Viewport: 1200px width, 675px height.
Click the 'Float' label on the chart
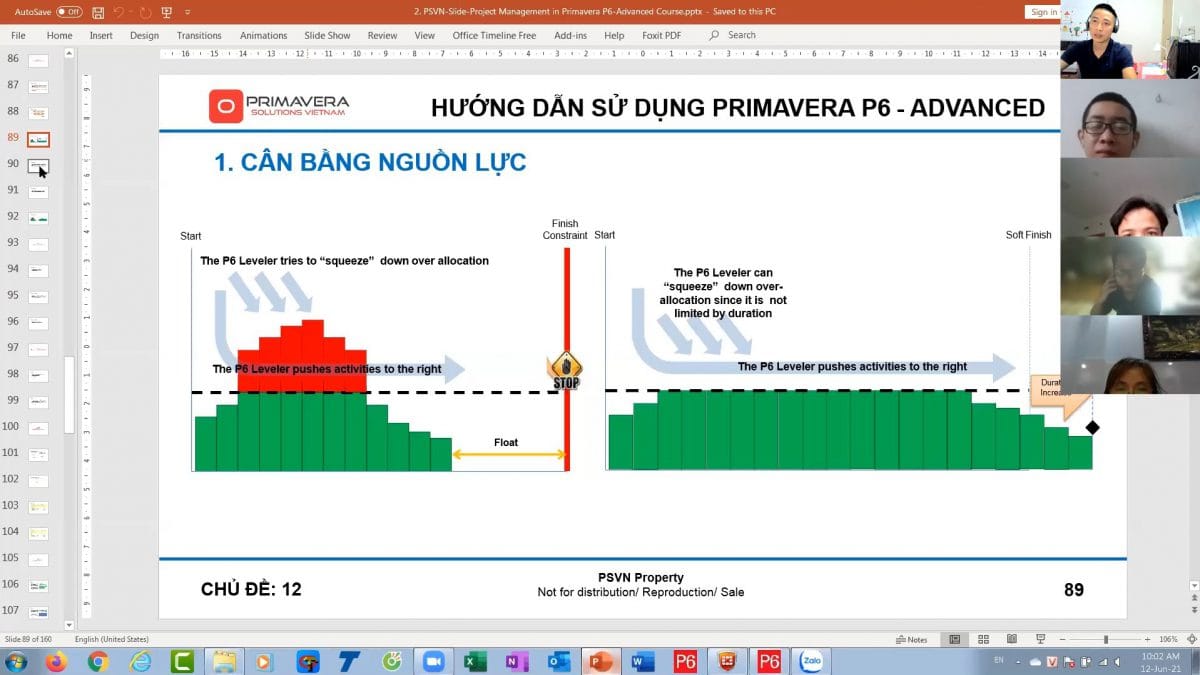[506, 442]
